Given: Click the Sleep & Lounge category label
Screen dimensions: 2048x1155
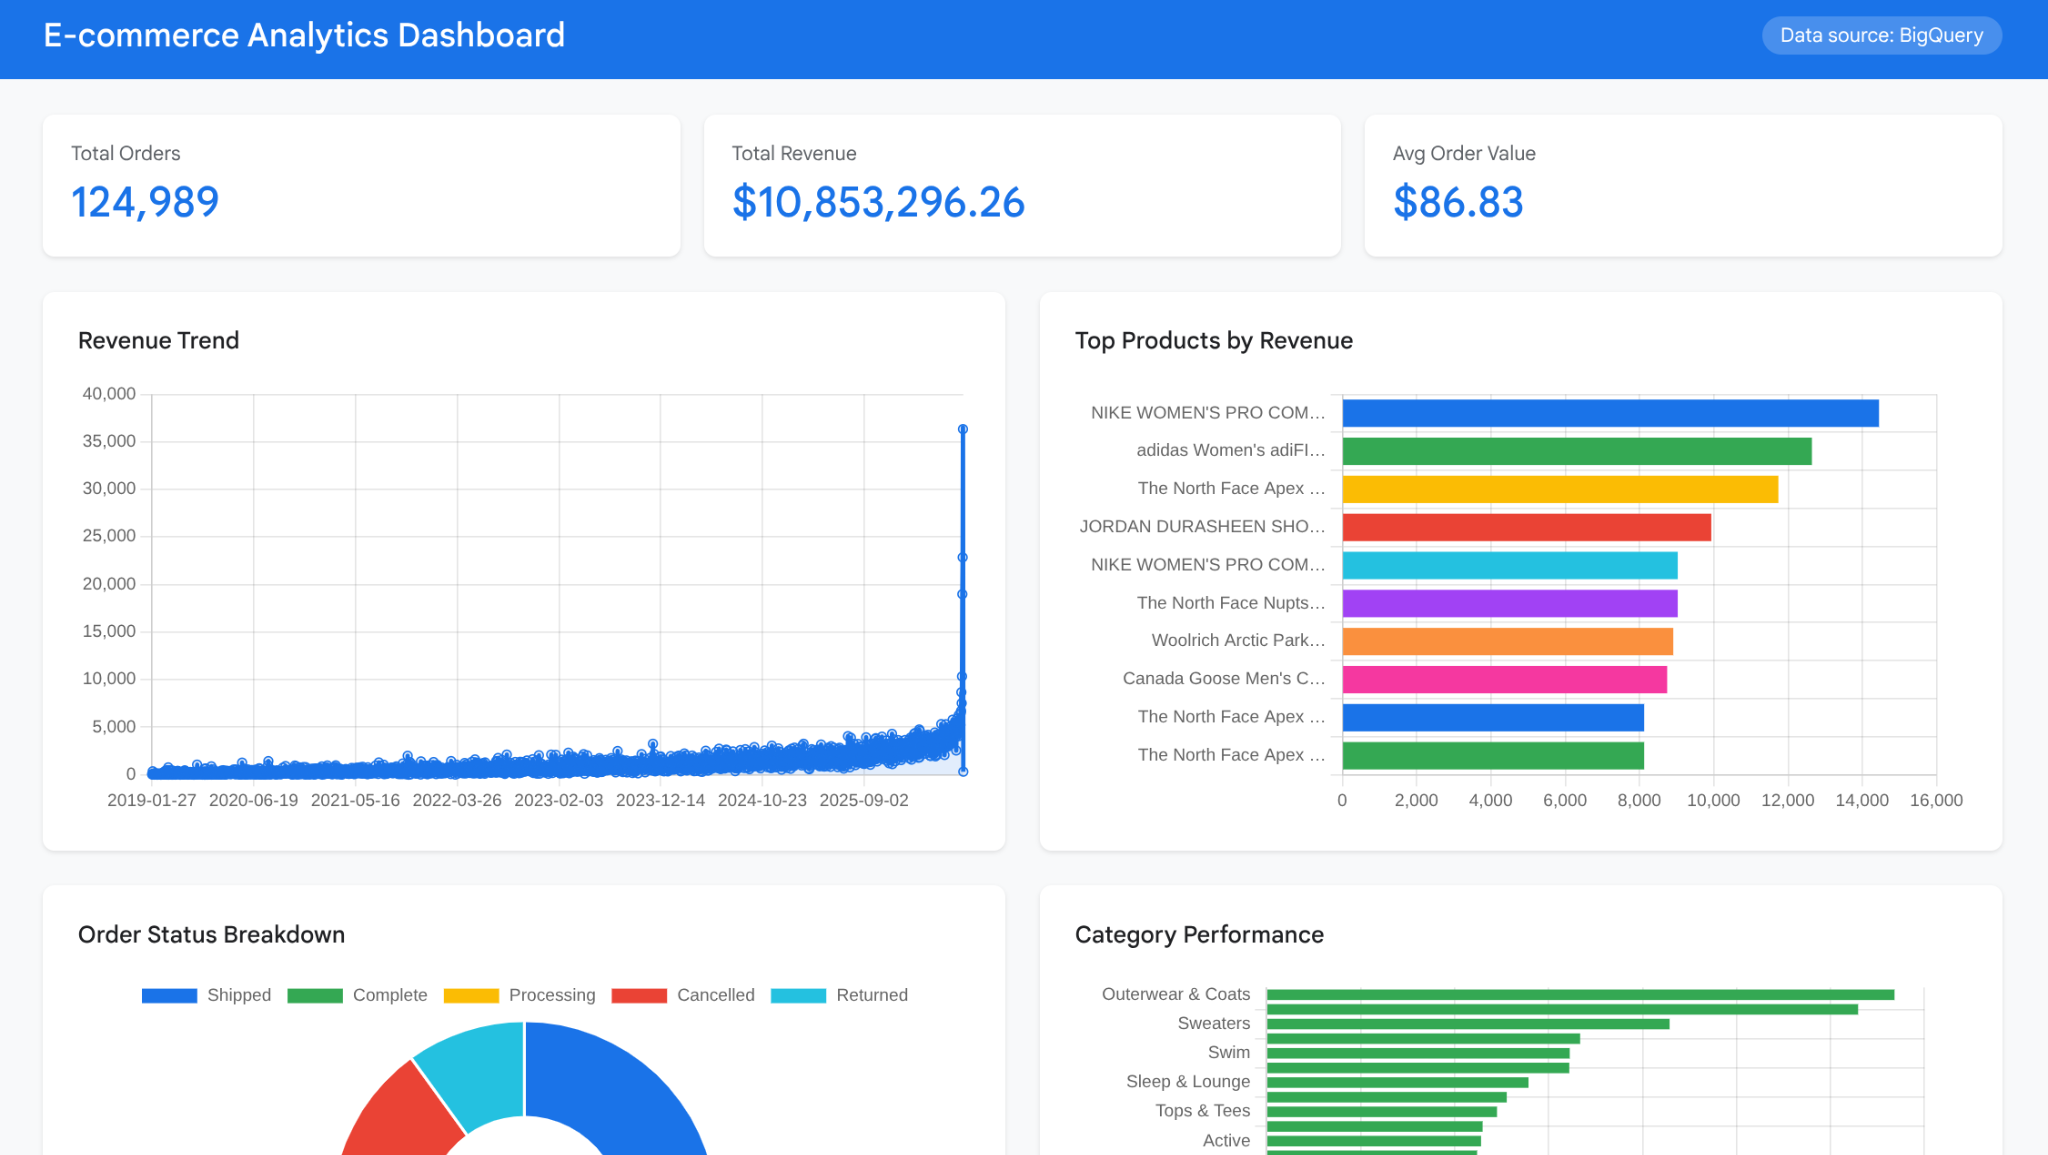Looking at the screenshot, I should coord(1188,1081).
